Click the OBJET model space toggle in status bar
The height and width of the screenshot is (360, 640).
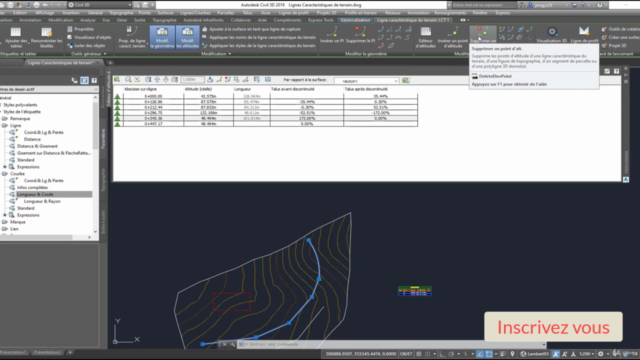[406, 354]
